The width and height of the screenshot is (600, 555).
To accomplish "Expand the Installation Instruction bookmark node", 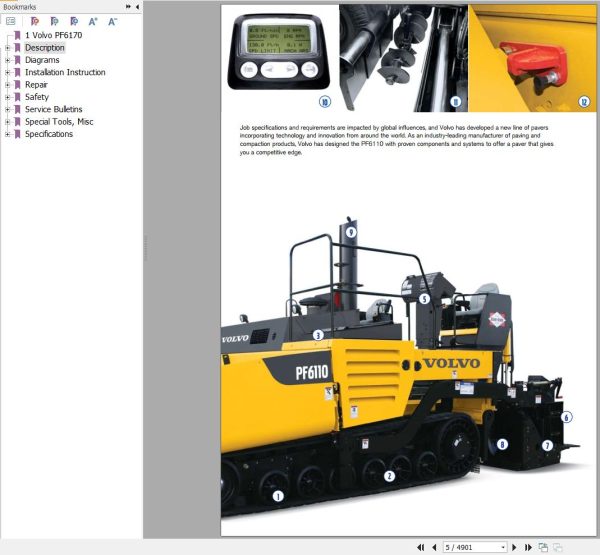I will (7, 72).
